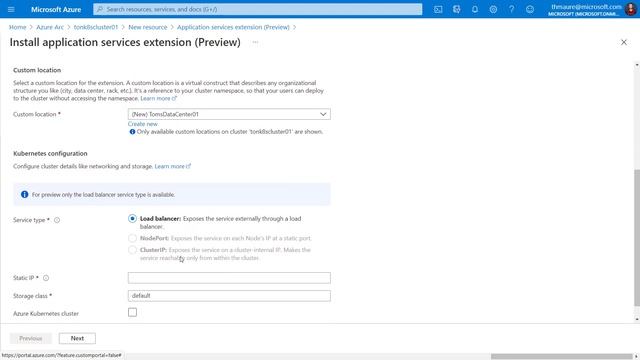Open Cloud Shell from the top bar
The height and width of the screenshot is (360, 640).
(x=438, y=9)
